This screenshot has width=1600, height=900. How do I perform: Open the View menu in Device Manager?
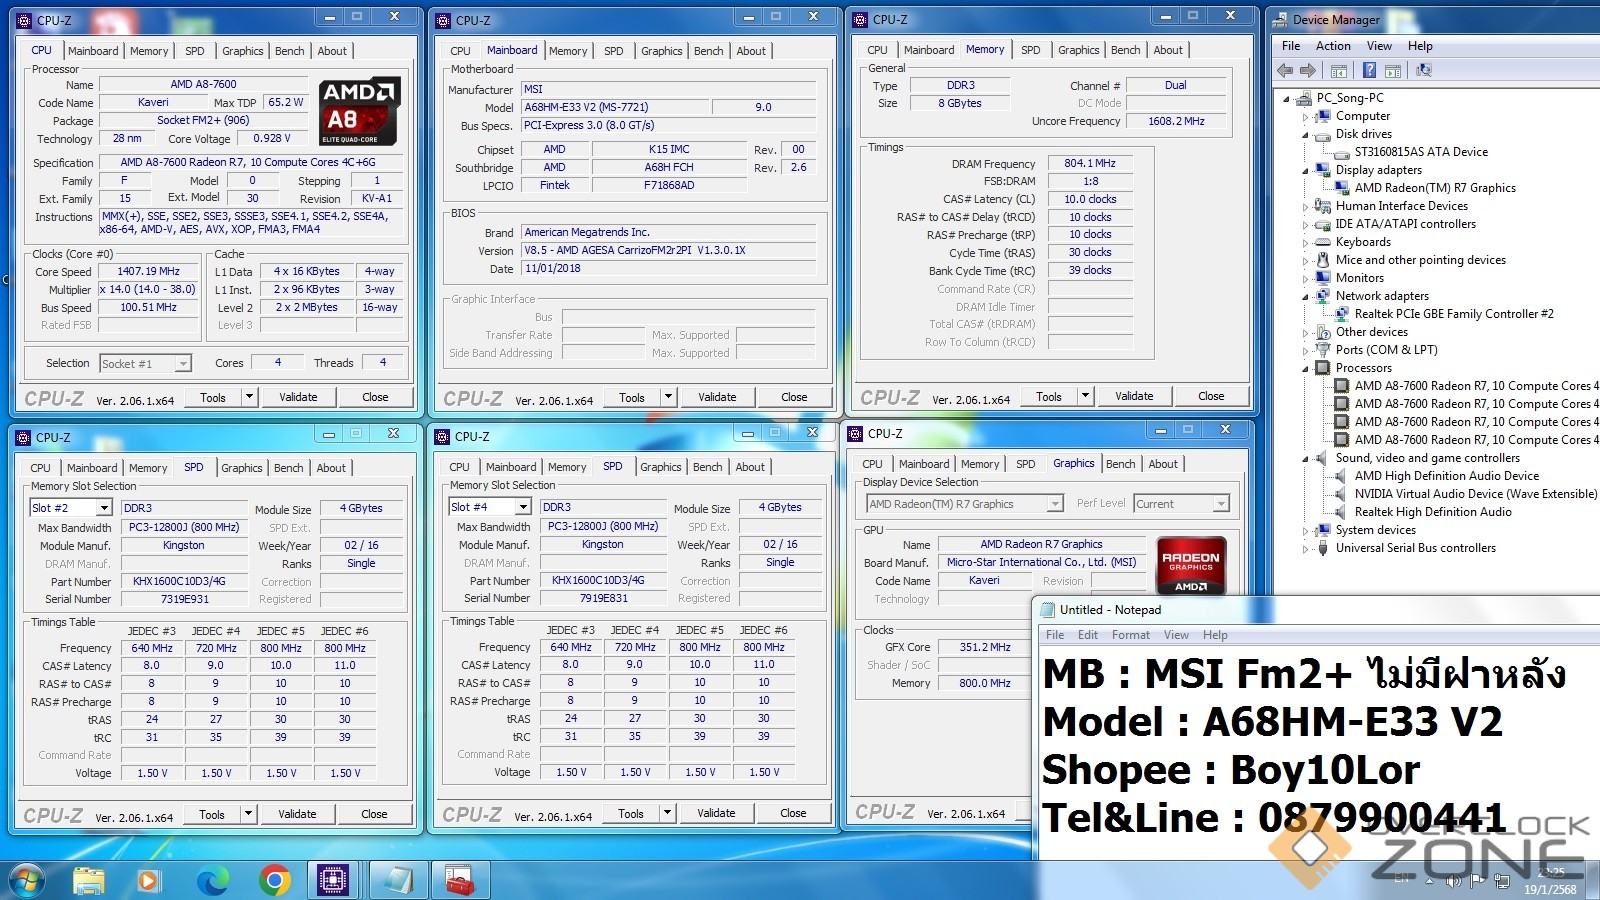point(1379,46)
